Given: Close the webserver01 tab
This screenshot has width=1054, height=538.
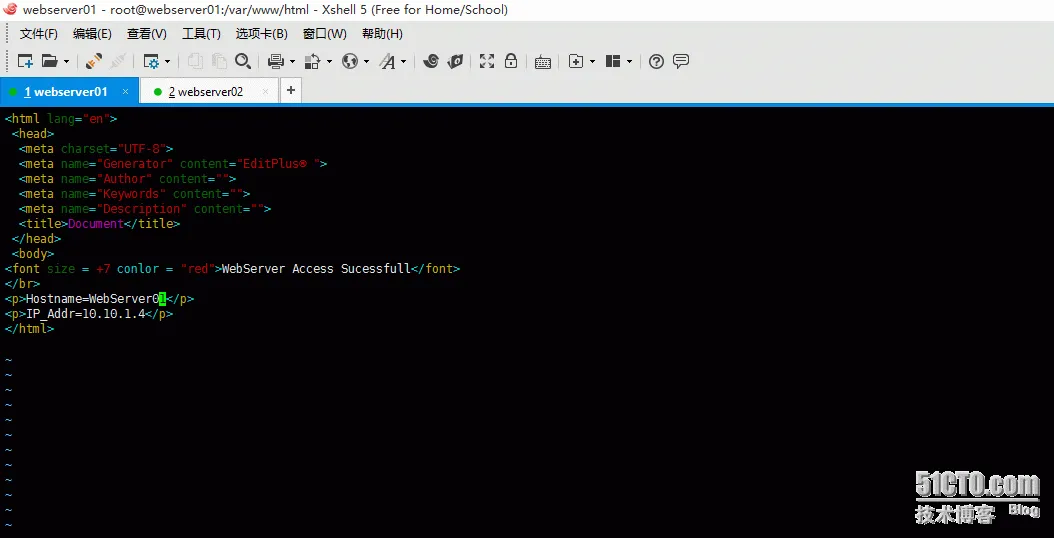Looking at the screenshot, I should [x=125, y=91].
